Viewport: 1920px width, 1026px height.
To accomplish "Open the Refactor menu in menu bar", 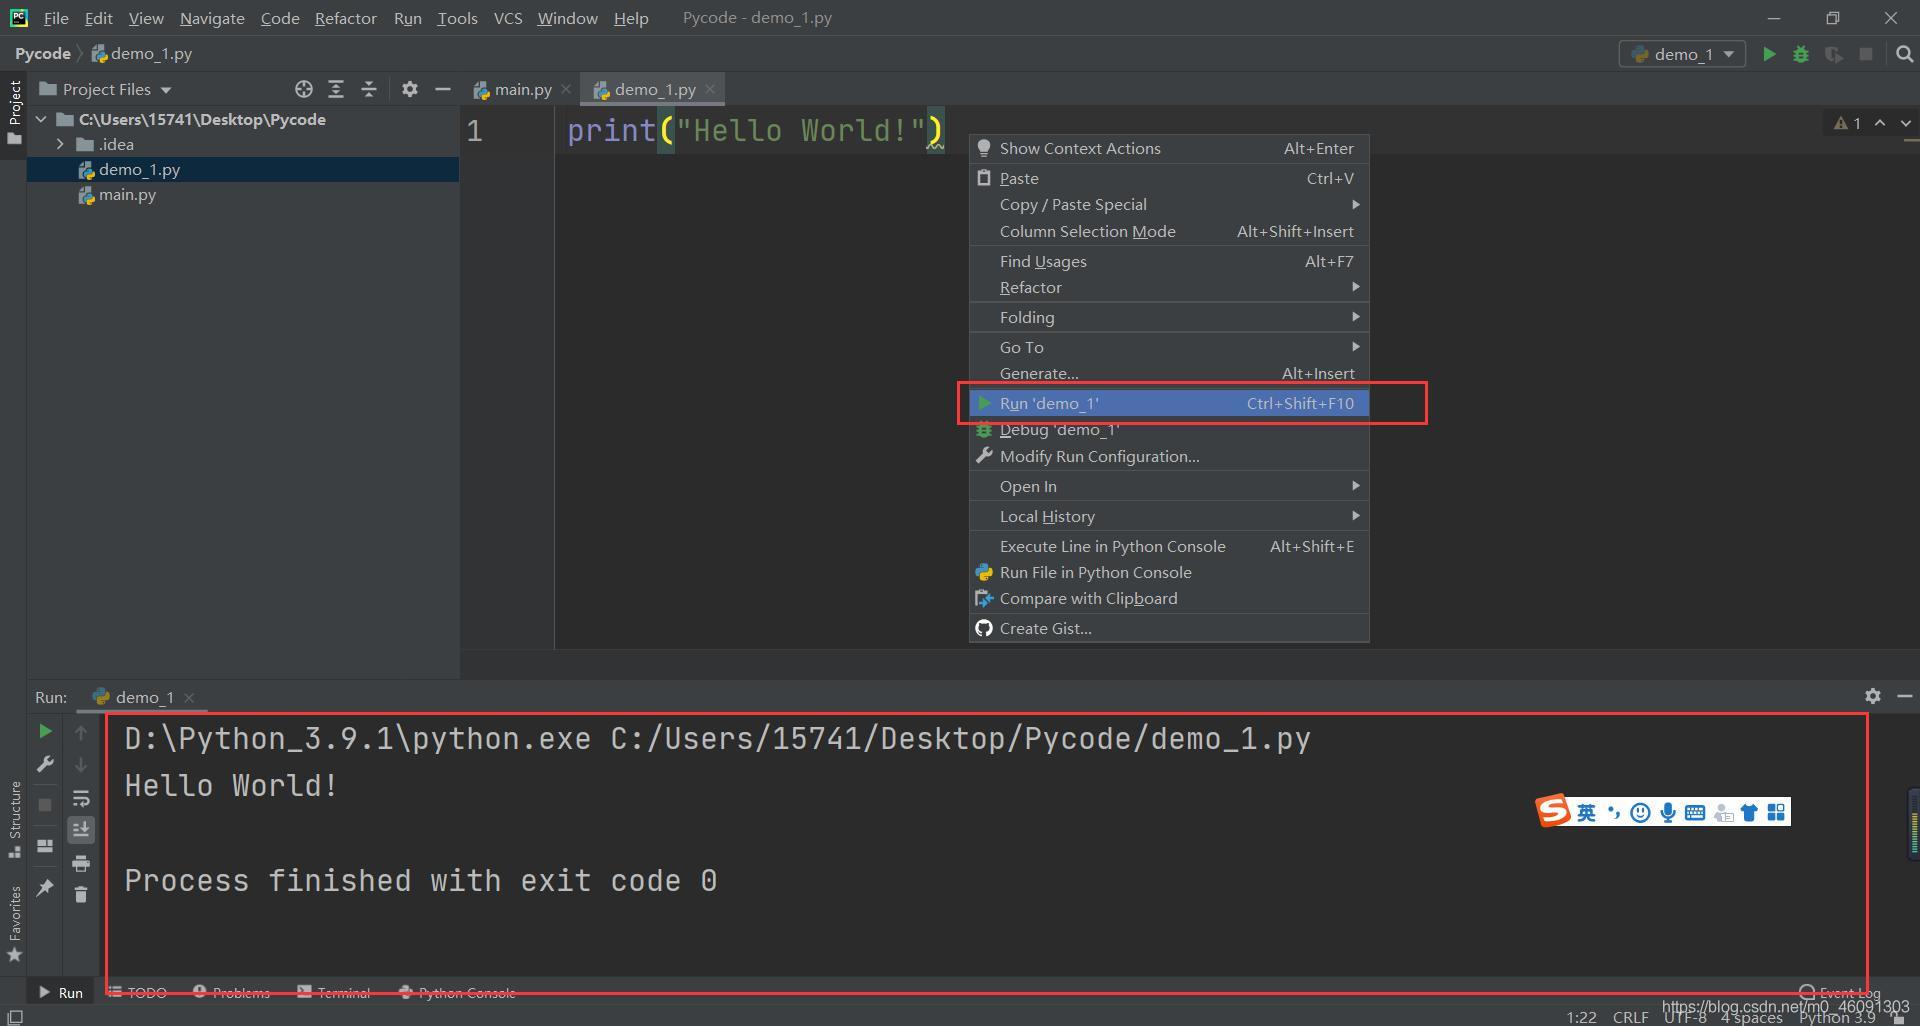I will (345, 18).
